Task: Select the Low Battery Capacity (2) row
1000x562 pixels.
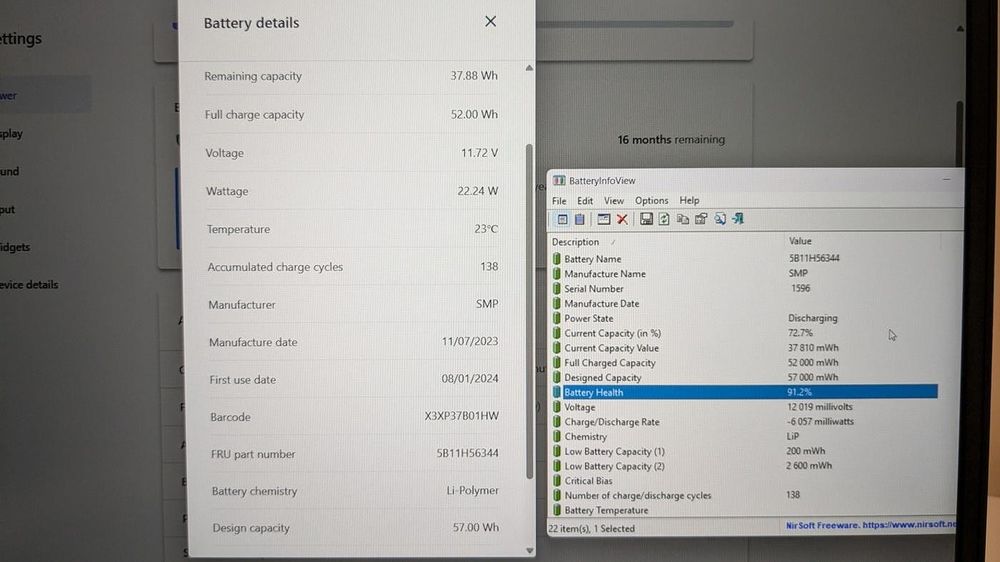Action: coord(744,466)
